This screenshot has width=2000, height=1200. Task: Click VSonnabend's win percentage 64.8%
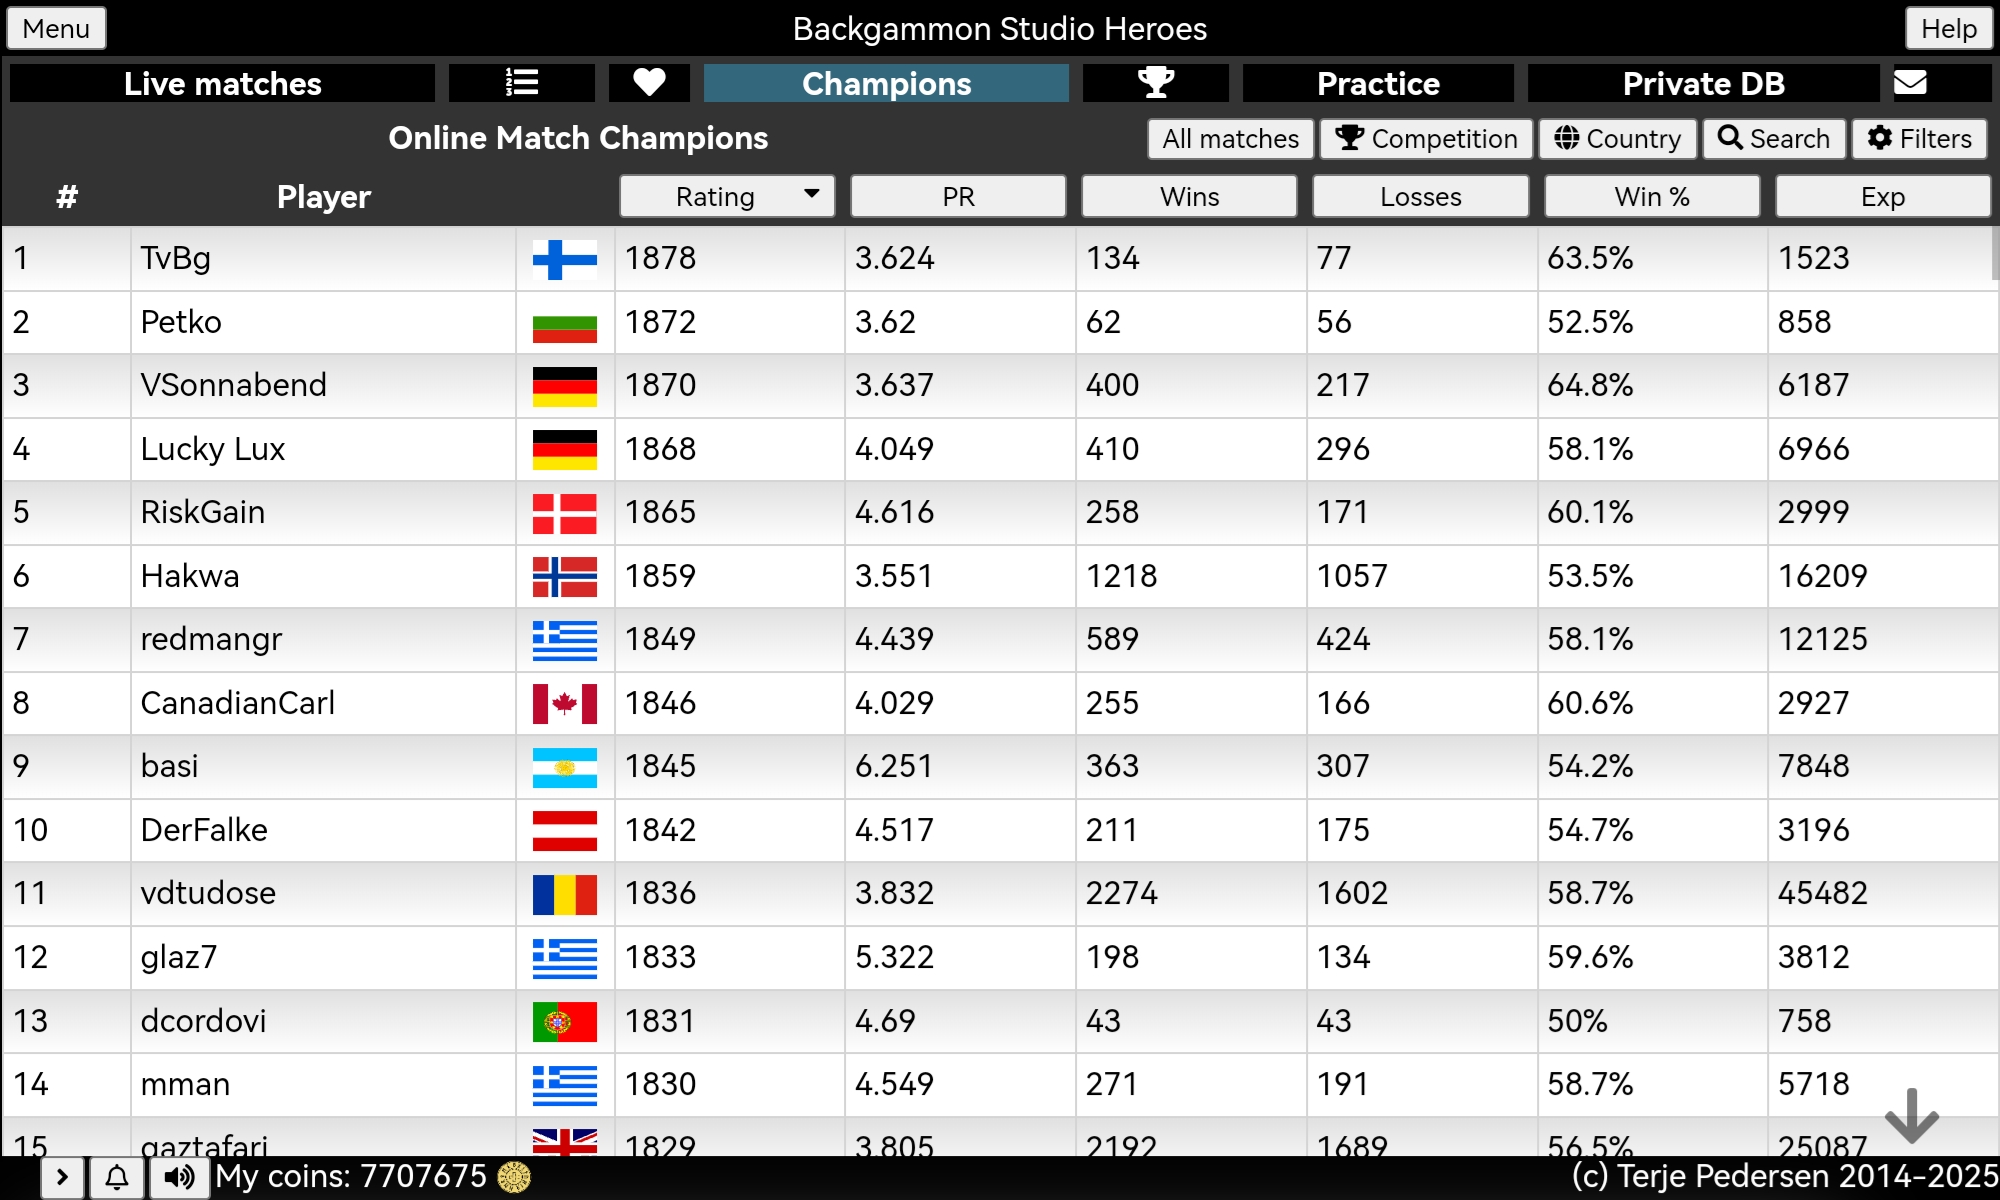[1591, 386]
